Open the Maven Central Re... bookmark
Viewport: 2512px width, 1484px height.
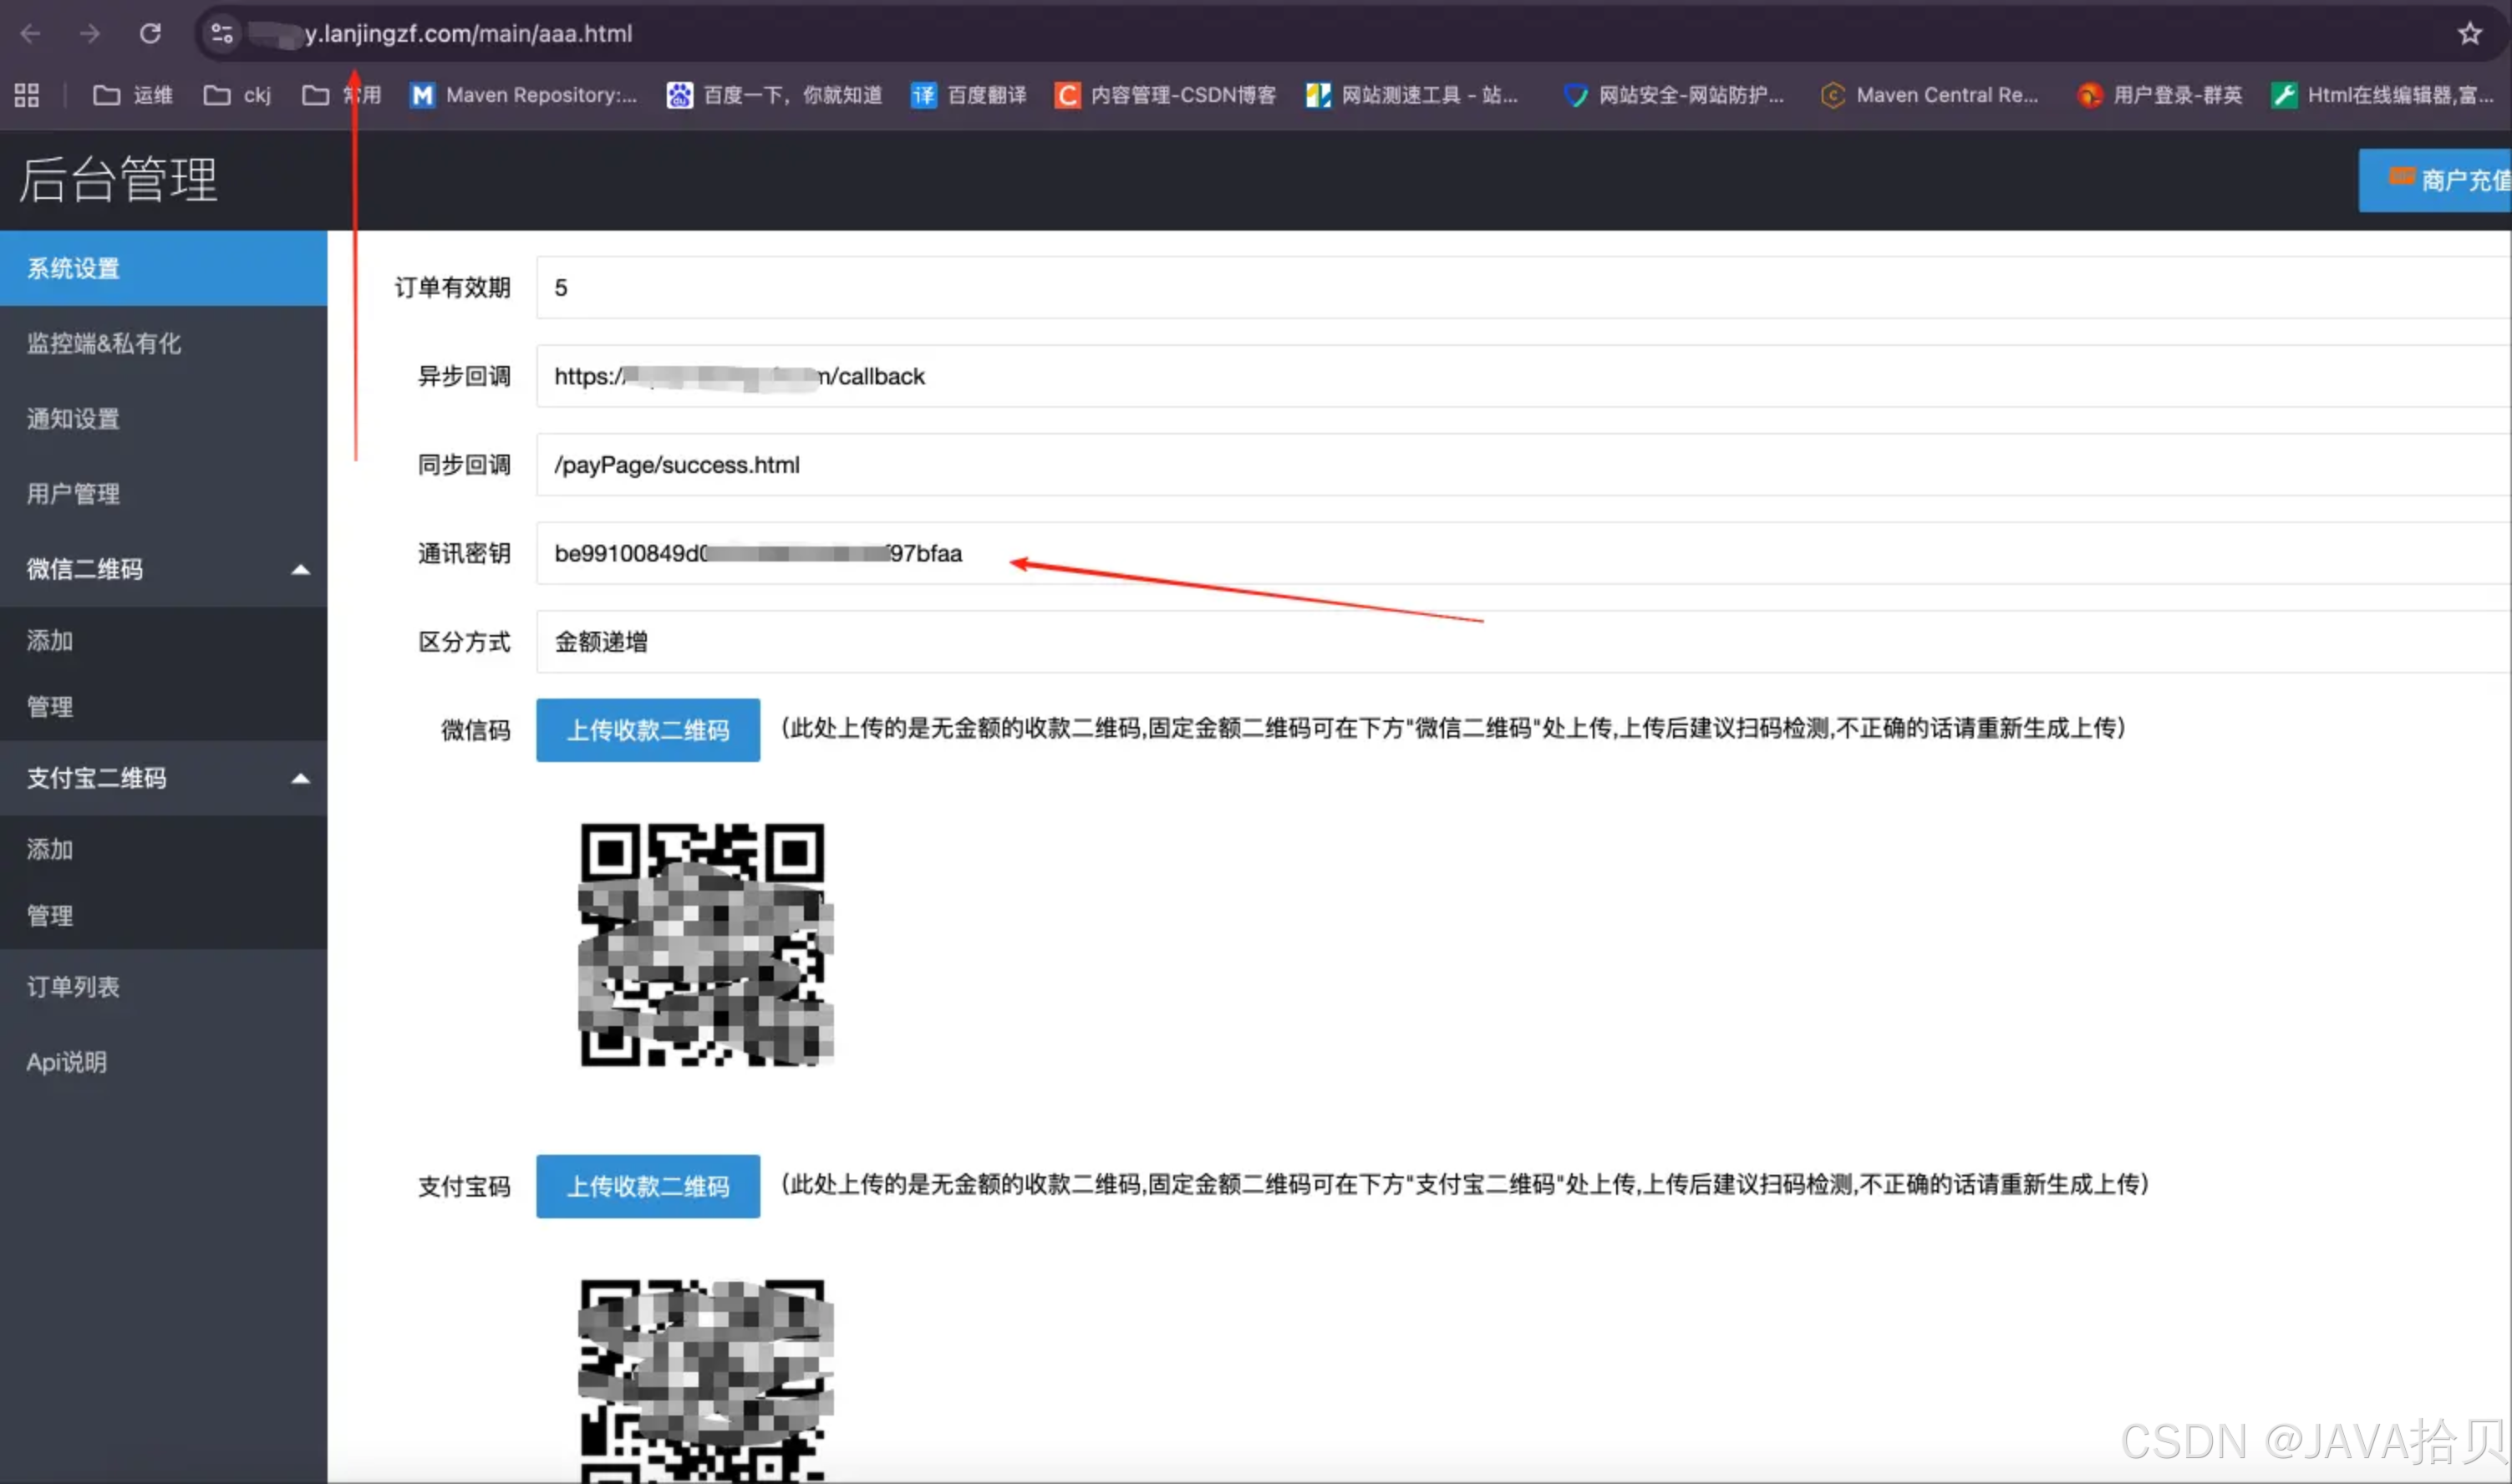click(1930, 95)
